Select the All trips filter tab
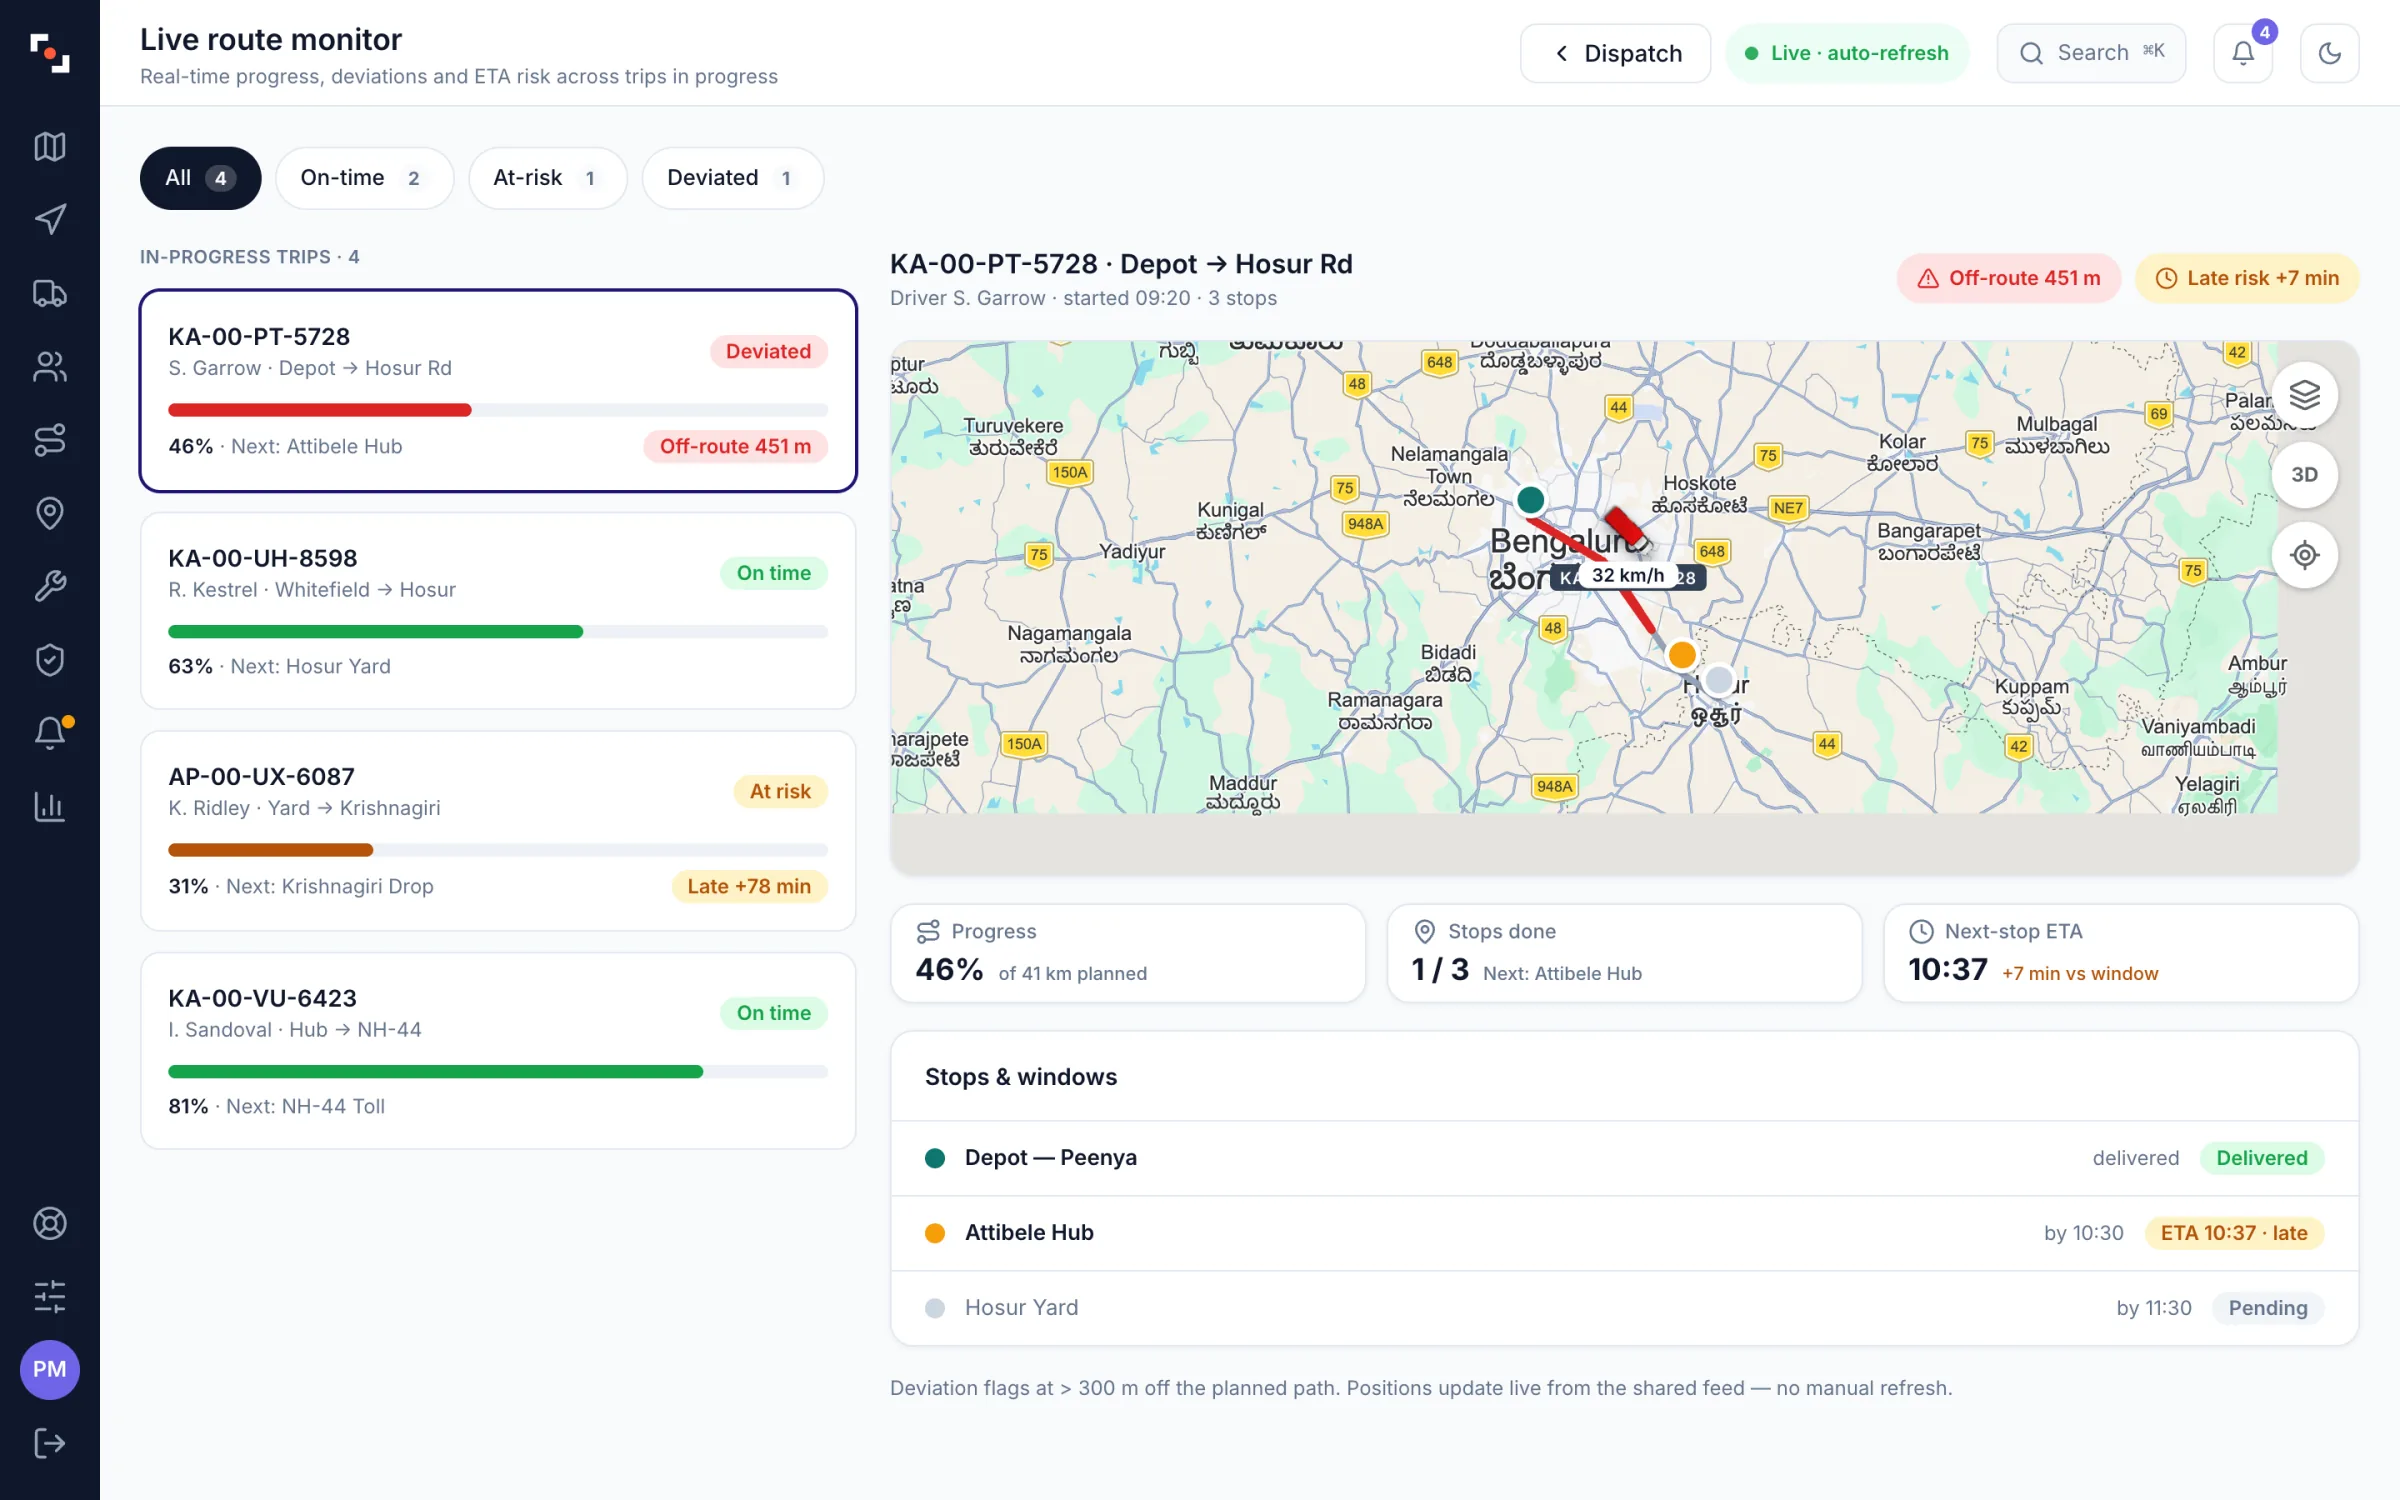The image size is (2400, 1500). coord(200,178)
